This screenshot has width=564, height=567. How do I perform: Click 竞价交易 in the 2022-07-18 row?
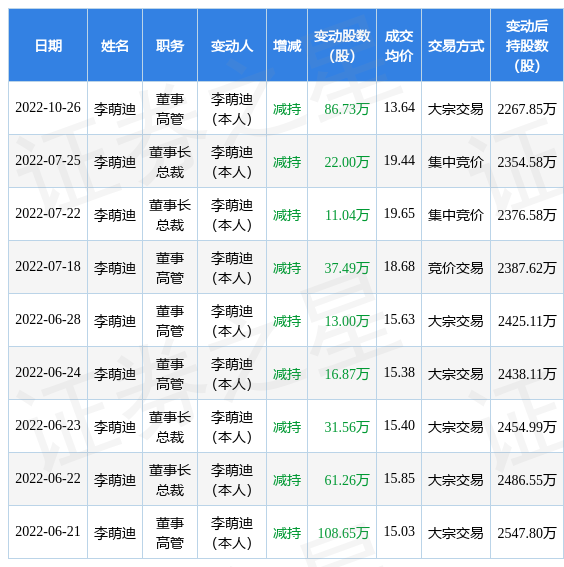tap(456, 268)
